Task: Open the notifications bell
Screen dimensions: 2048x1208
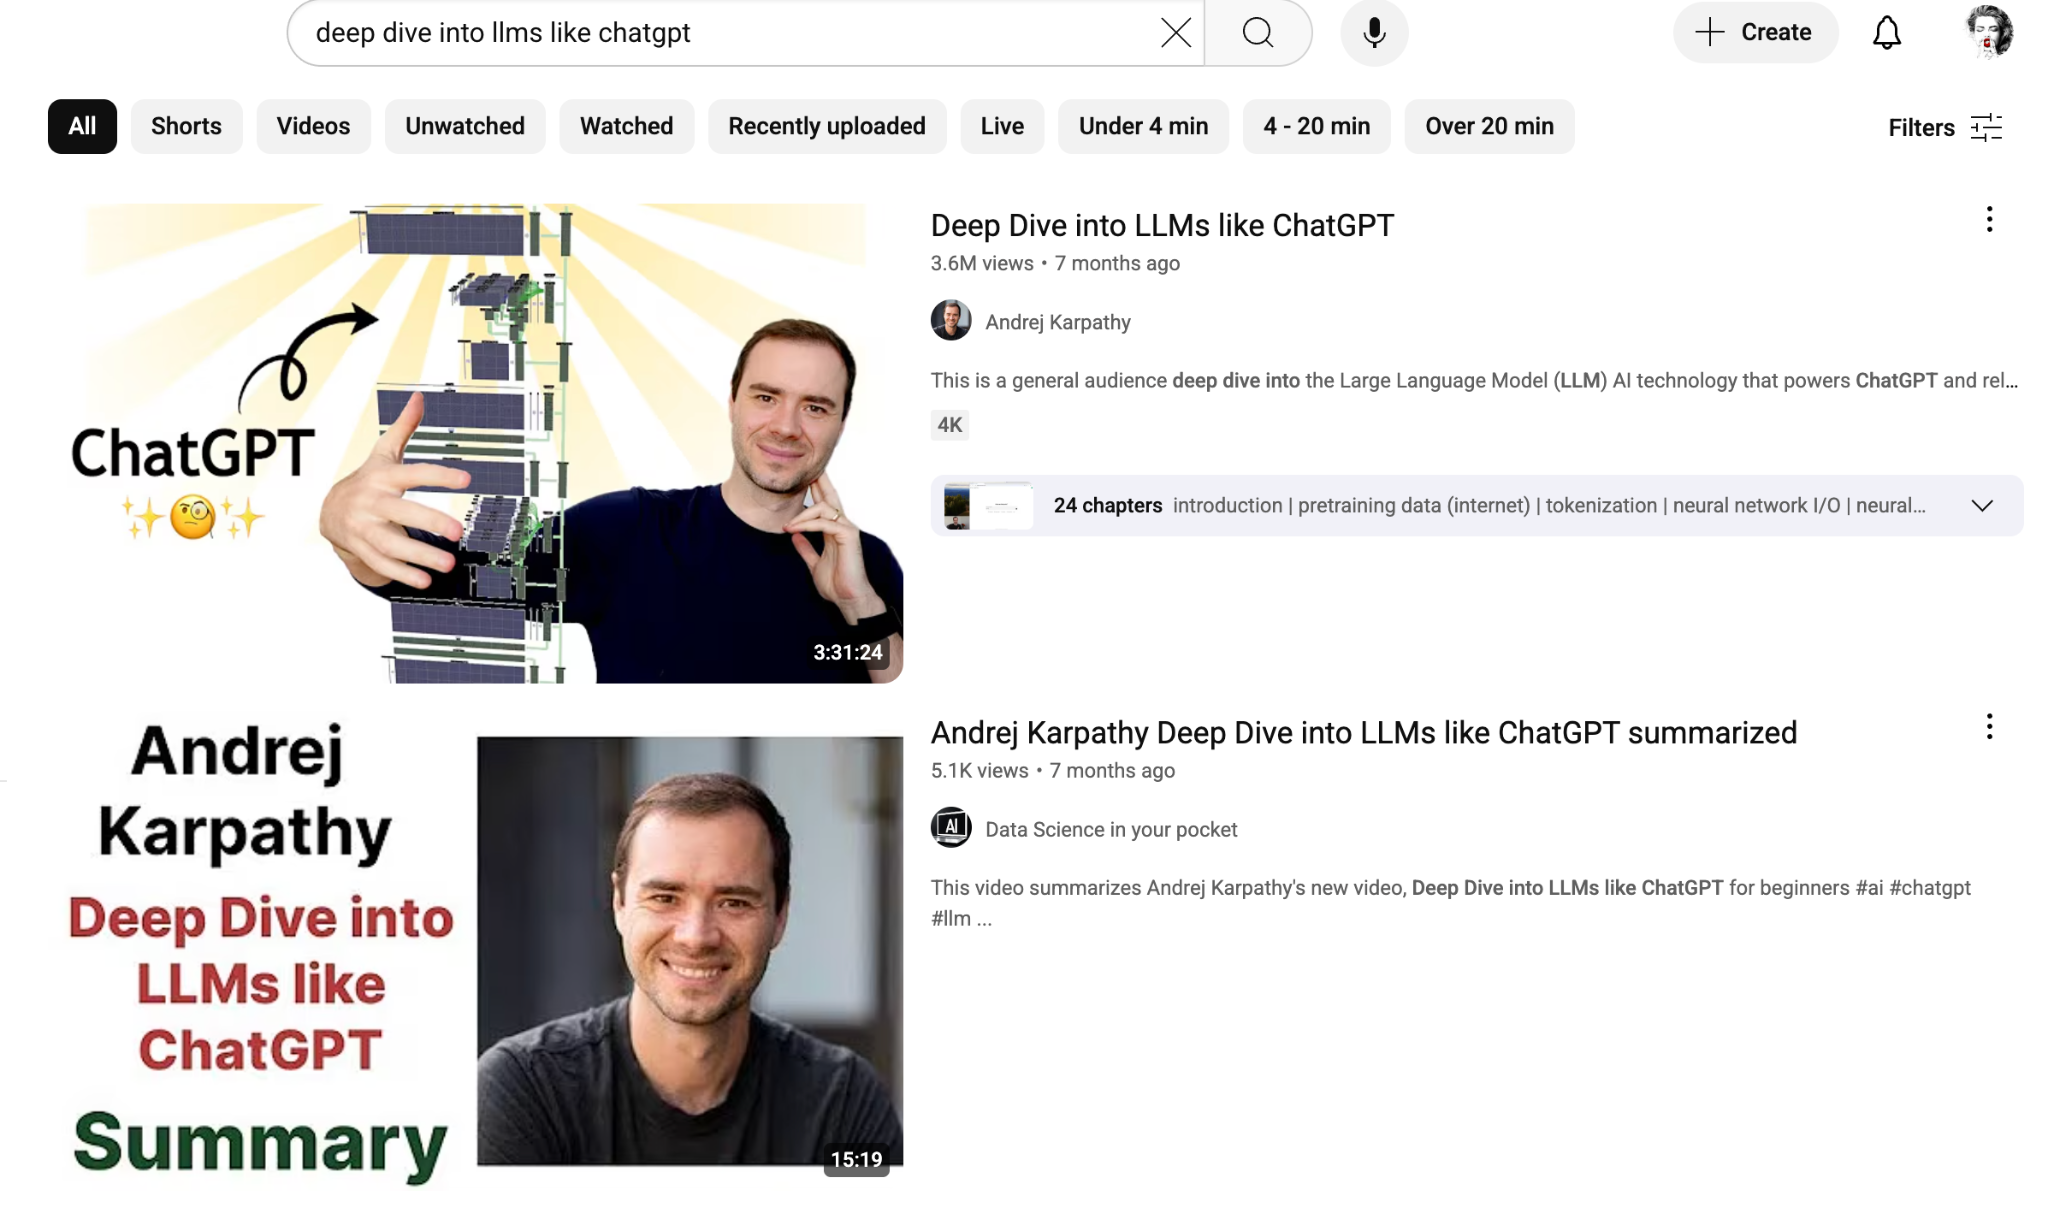Action: coord(1886,33)
